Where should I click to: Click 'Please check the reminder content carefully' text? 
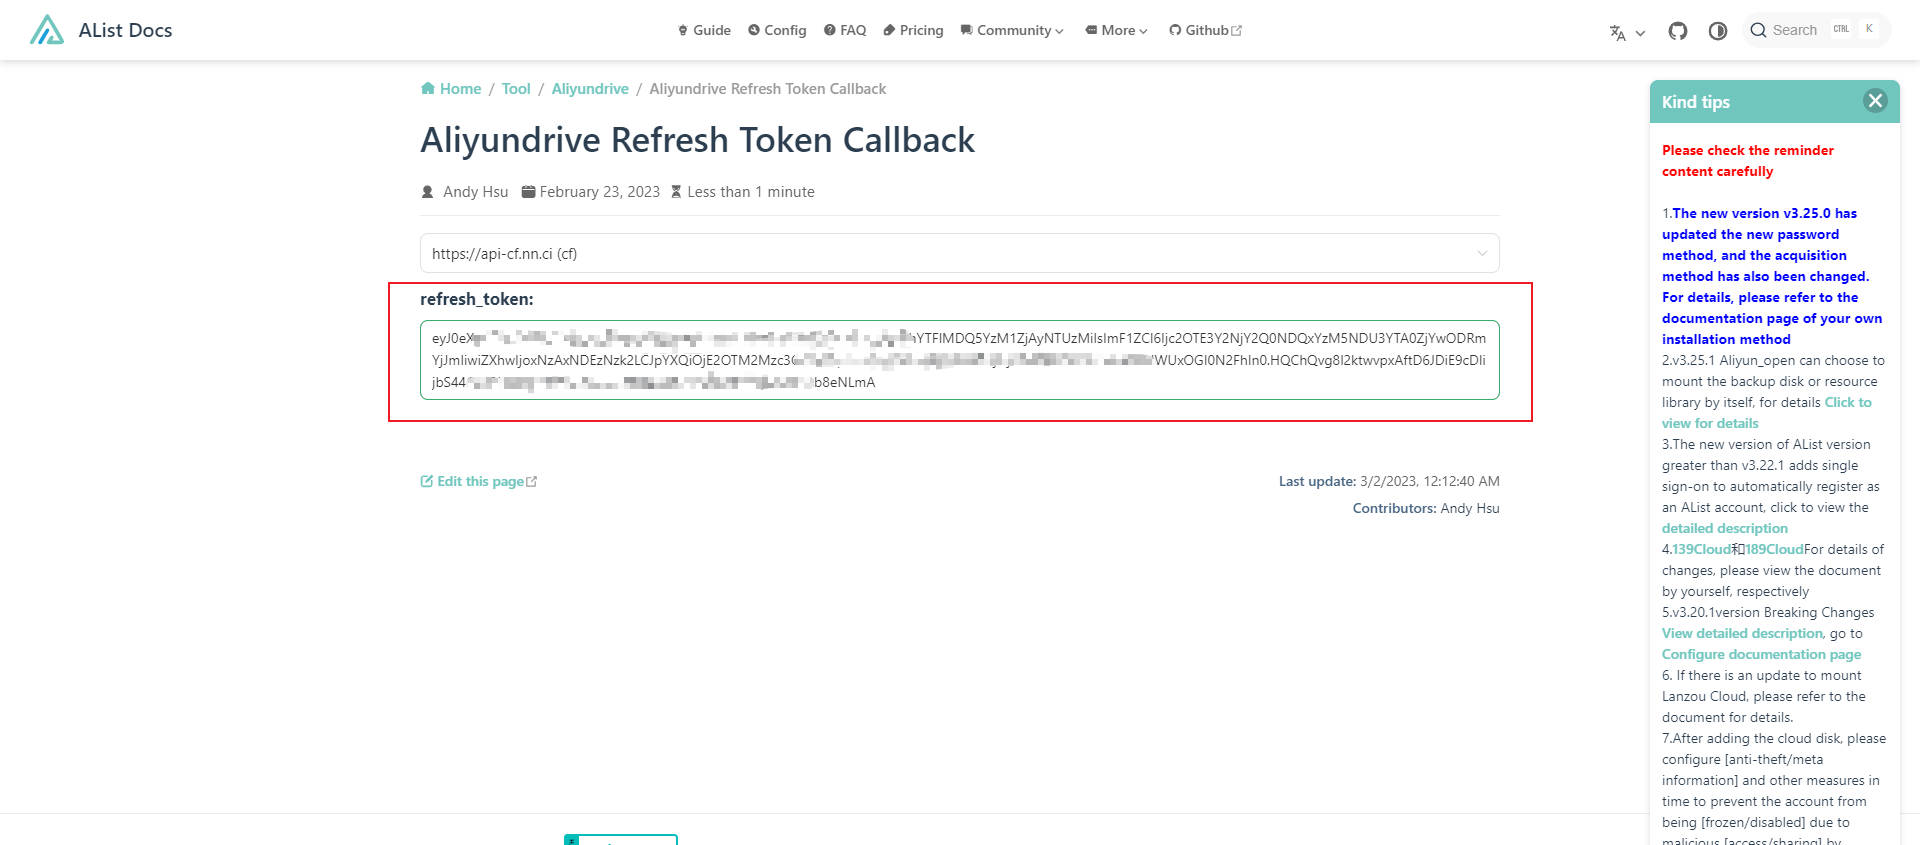(1748, 161)
